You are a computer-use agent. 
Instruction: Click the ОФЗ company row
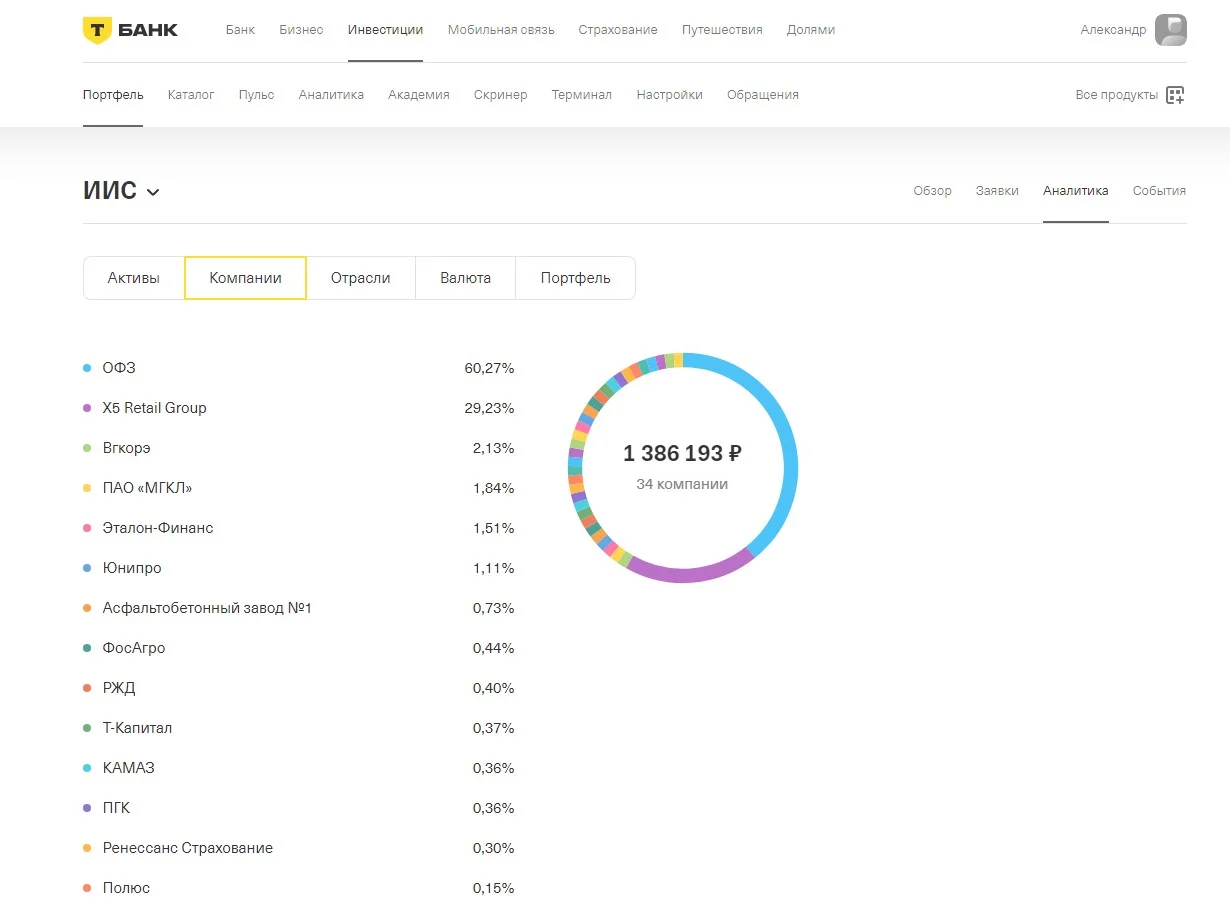[x=298, y=368]
